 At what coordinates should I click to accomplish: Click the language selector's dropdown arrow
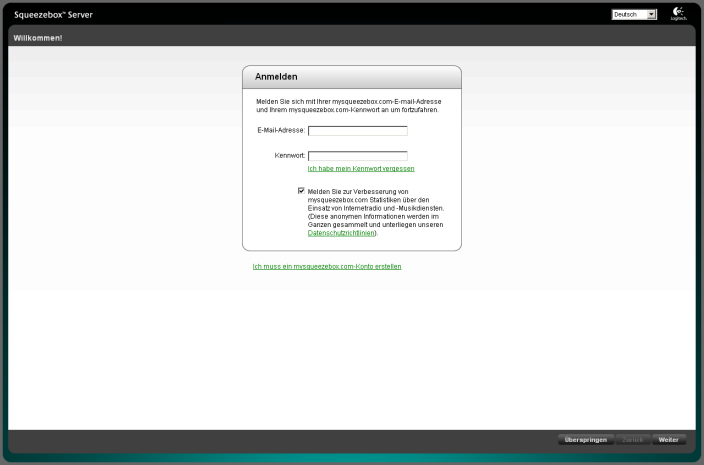point(652,15)
